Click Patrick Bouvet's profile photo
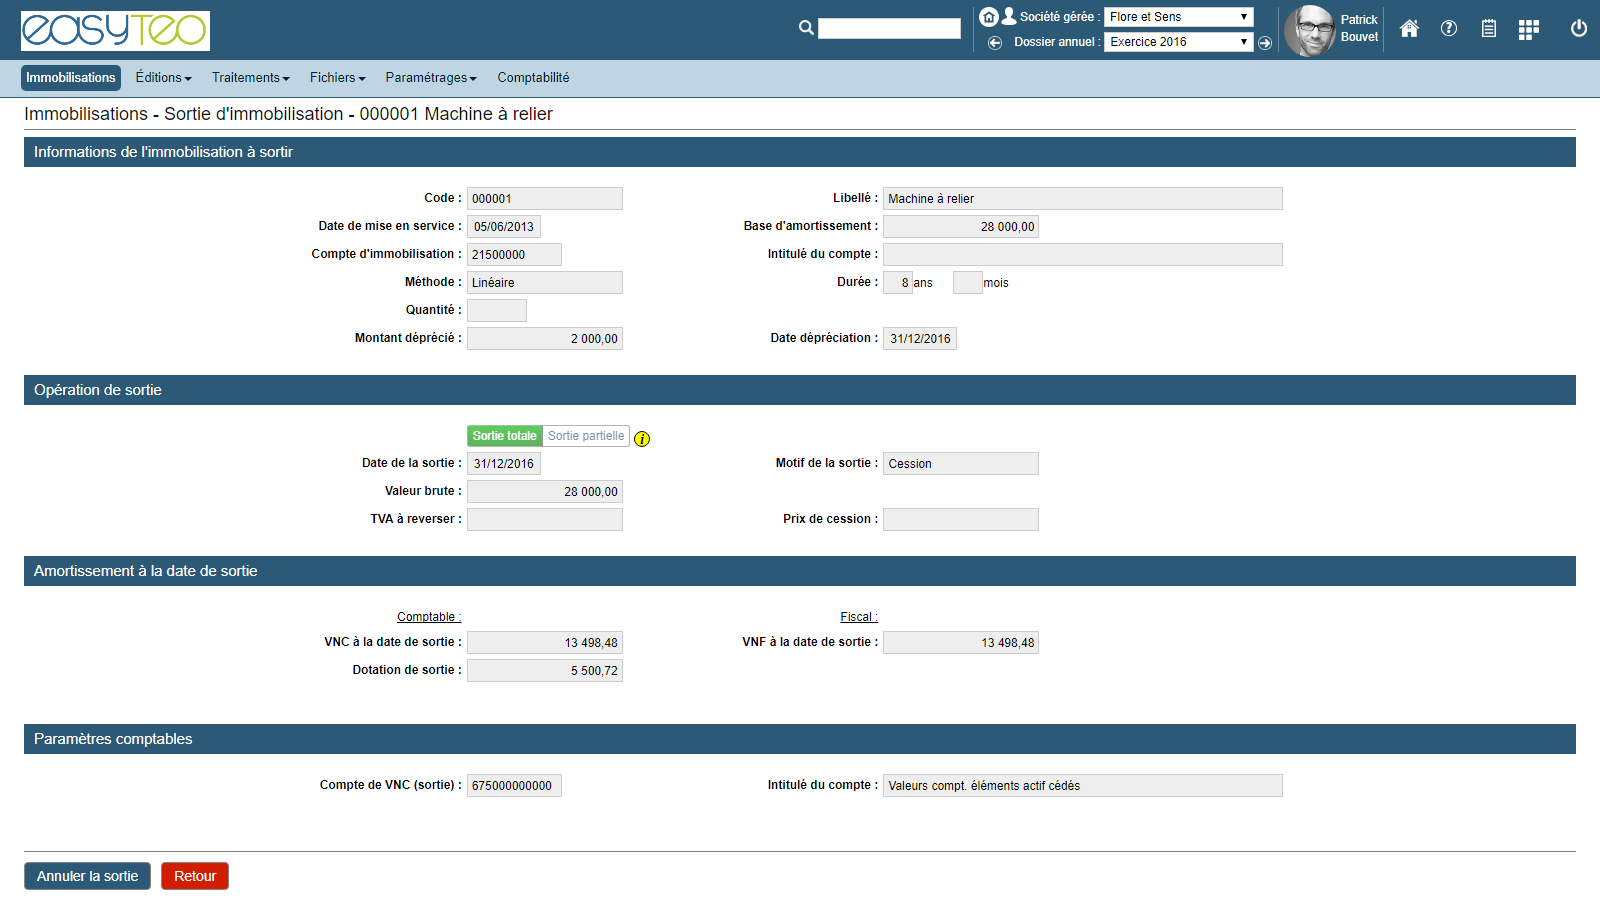This screenshot has height=900, width=1600. click(x=1309, y=30)
